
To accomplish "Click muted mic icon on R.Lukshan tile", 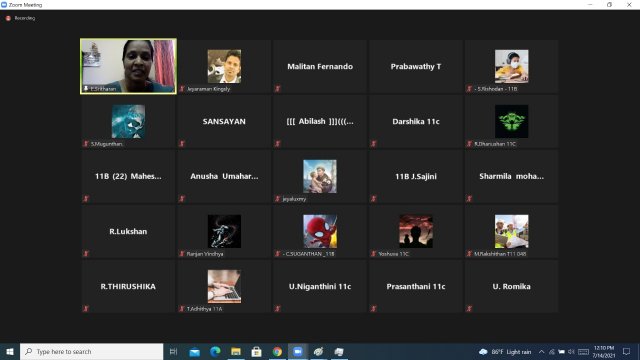I will pyautogui.click(x=86, y=253).
